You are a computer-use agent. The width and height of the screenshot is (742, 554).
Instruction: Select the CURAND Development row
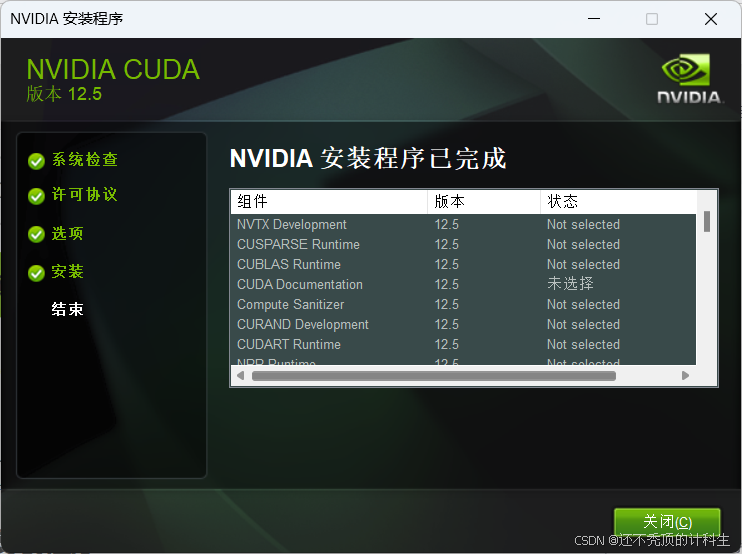(463, 324)
